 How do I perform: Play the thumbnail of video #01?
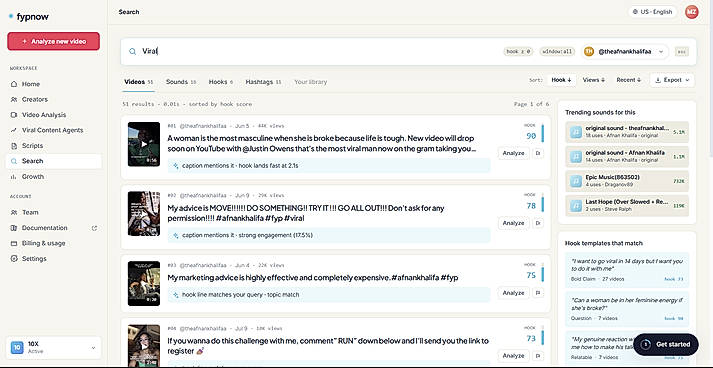click(144, 144)
